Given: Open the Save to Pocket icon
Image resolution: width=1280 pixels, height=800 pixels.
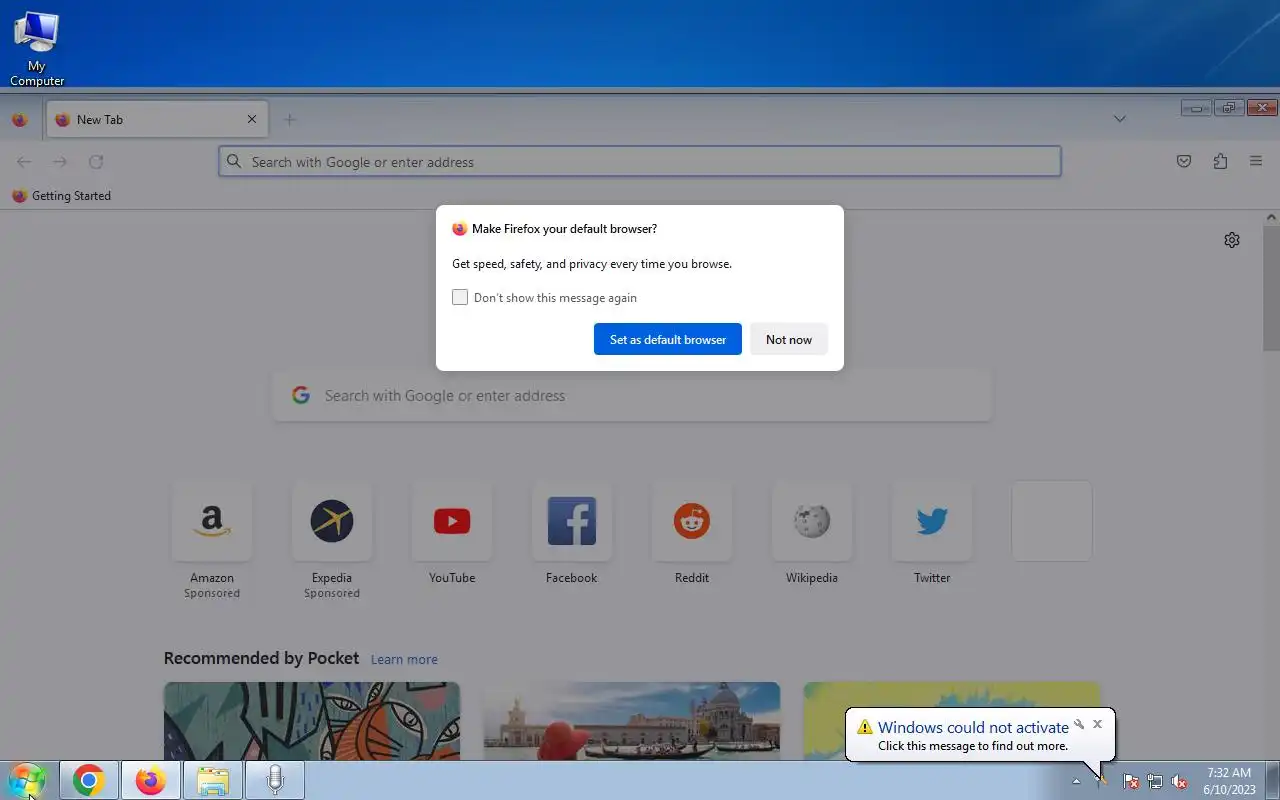Looking at the screenshot, I should point(1184,161).
